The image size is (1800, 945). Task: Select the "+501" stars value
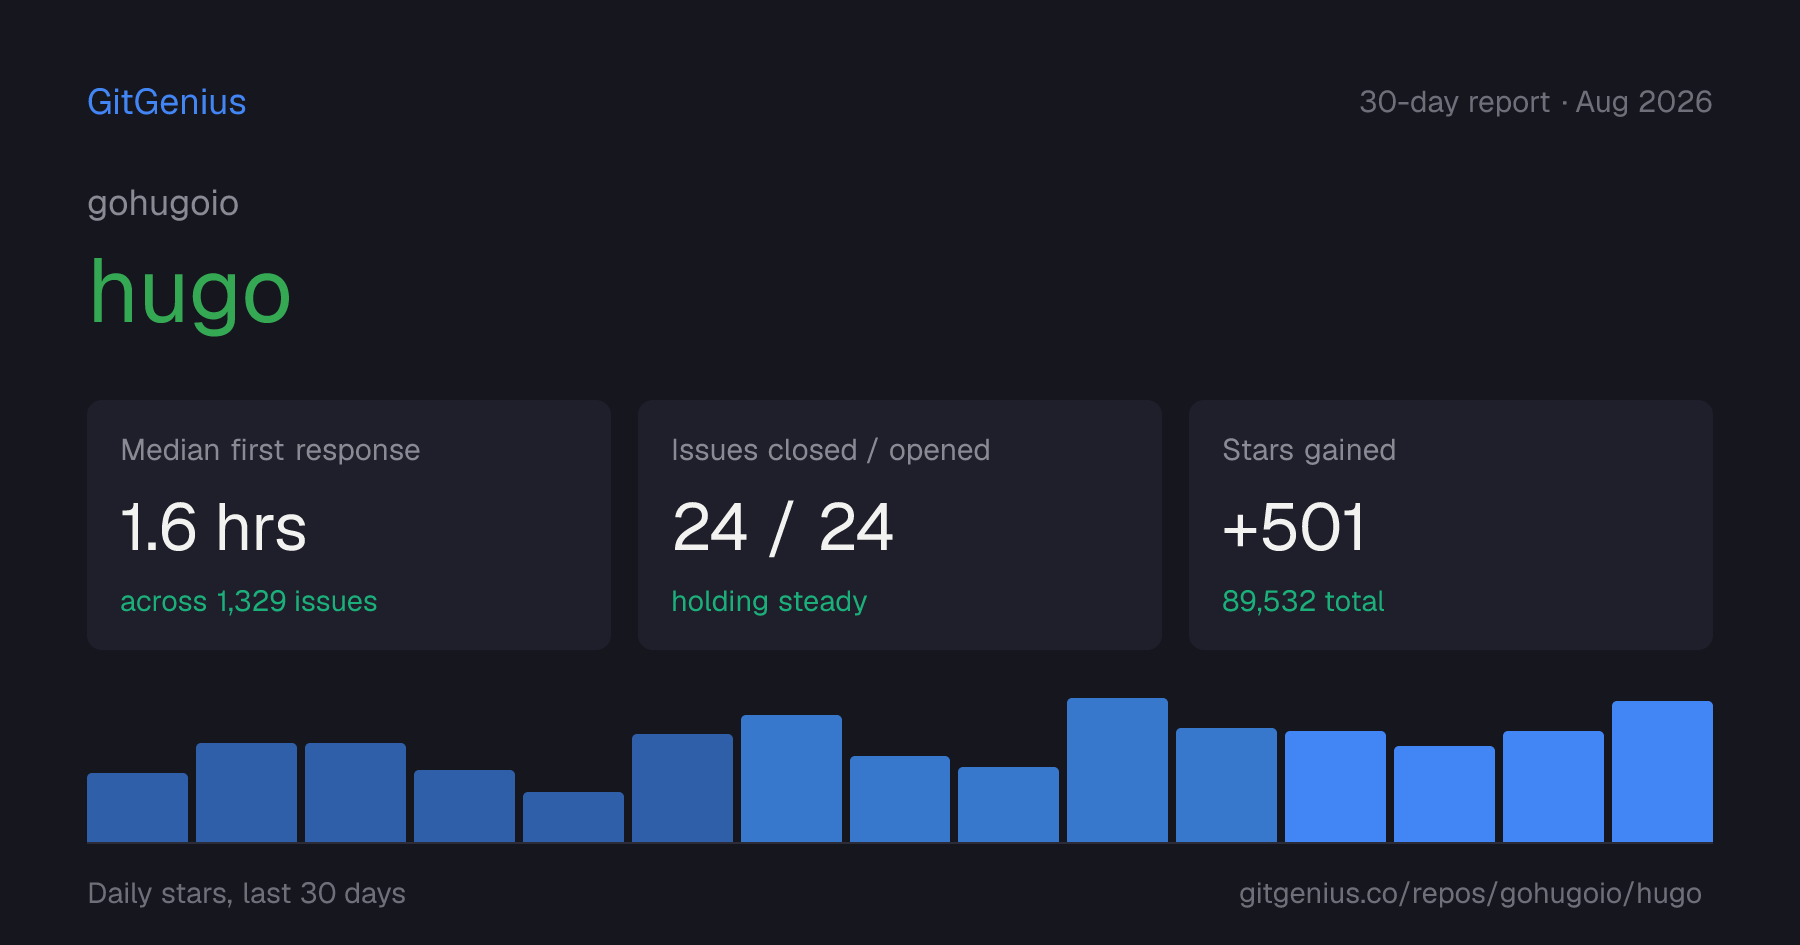click(1293, 528)
